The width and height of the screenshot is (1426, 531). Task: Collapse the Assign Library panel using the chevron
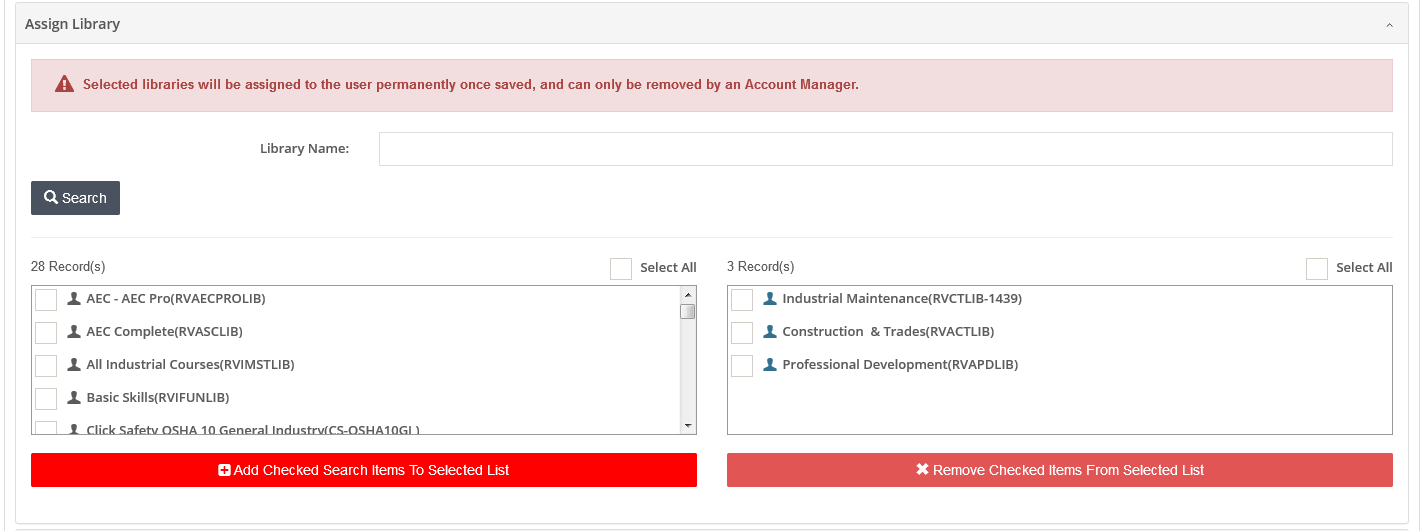coord(1389,25)
